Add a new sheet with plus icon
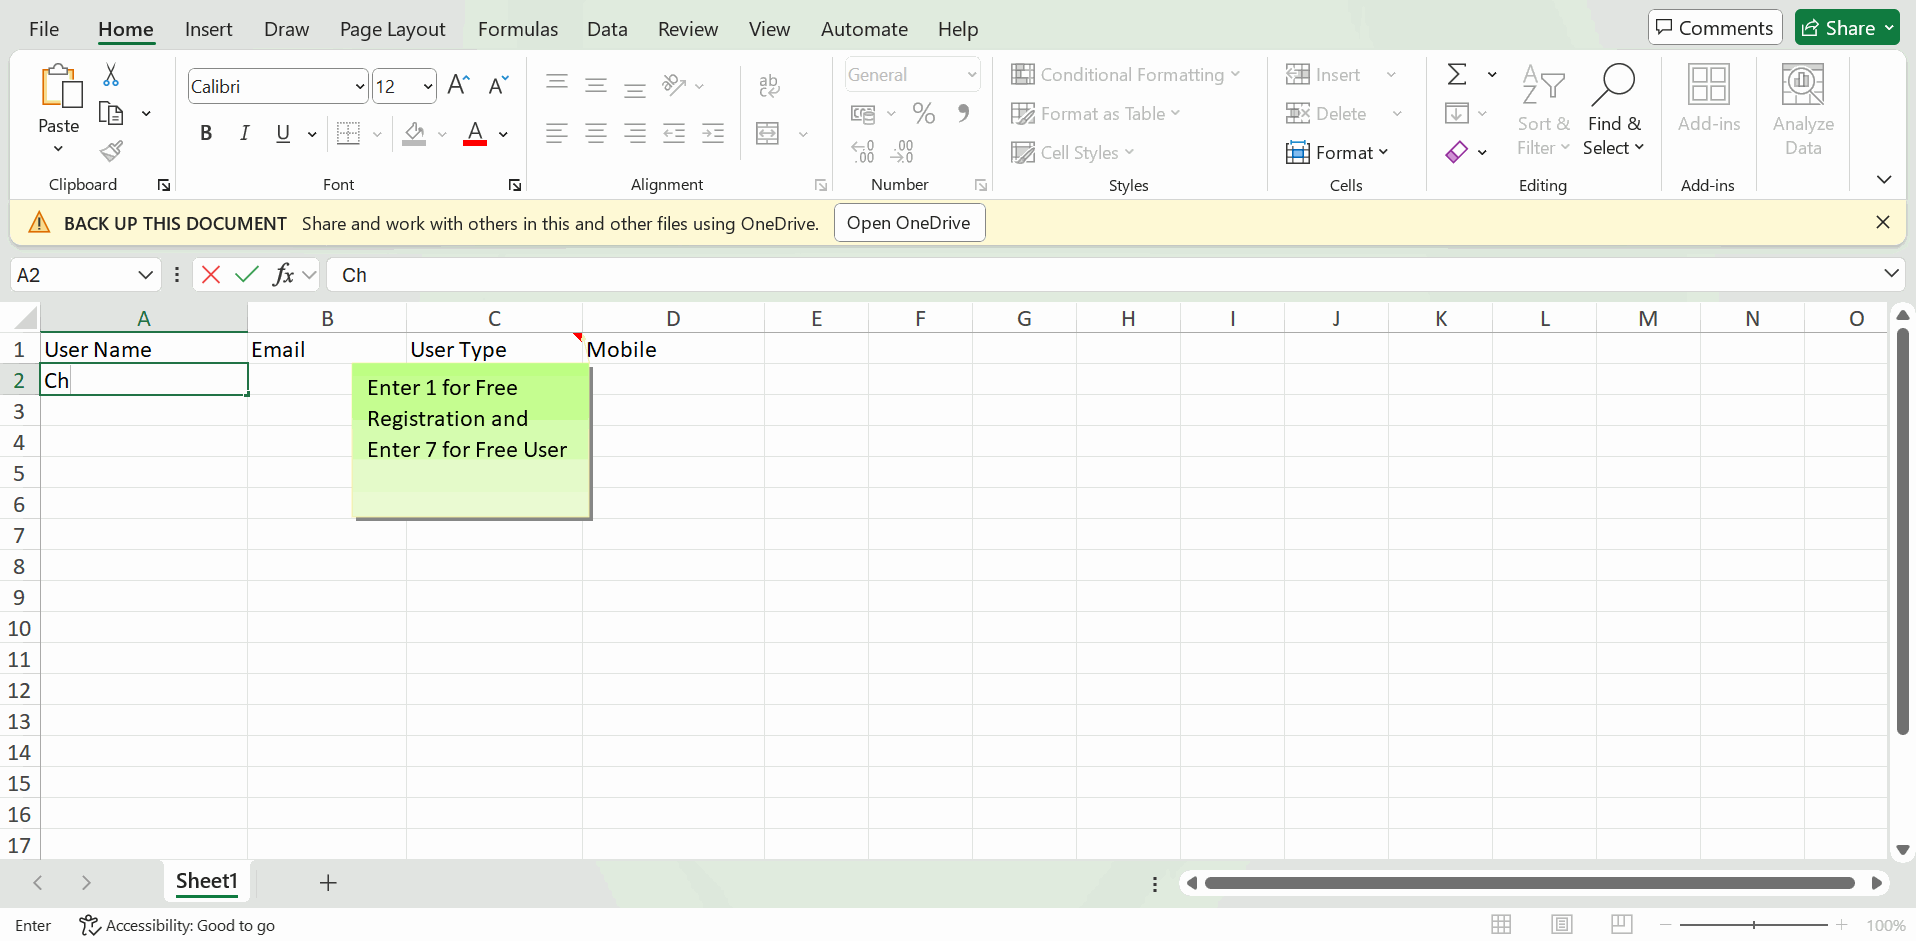Screen dimensions: 1916x941 328,882
